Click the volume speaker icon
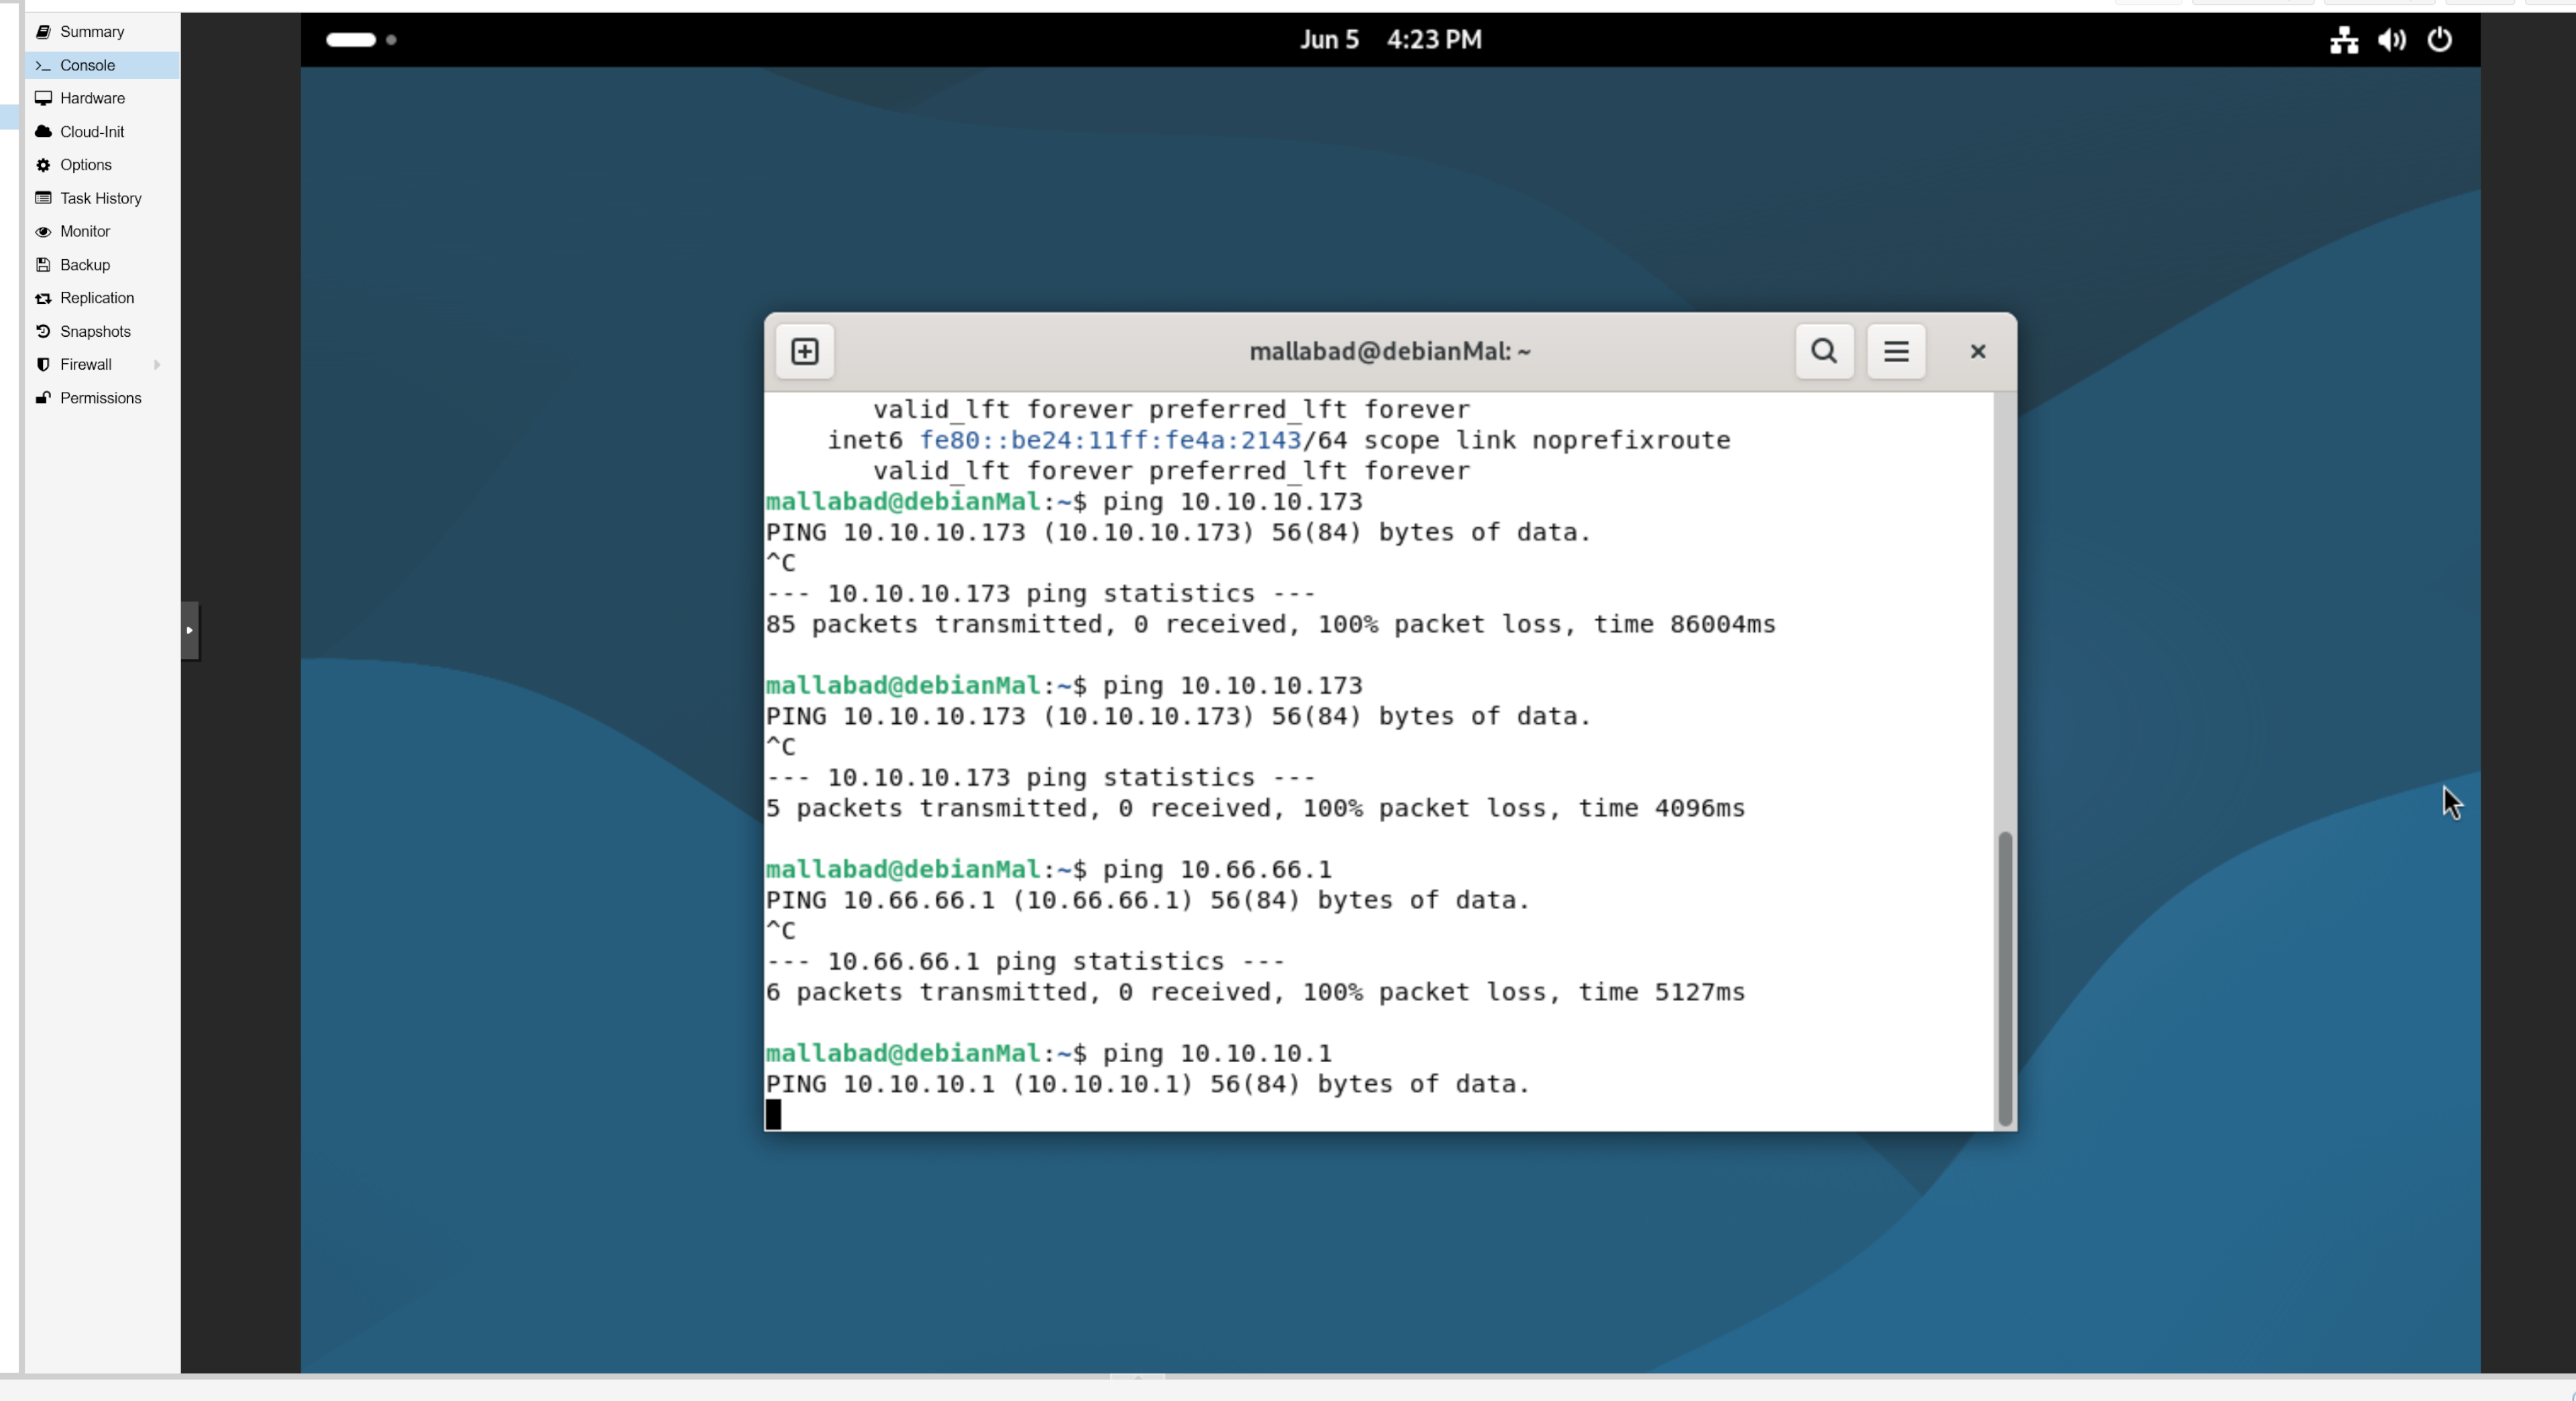The image size is (2576, 1401). 2392,40
